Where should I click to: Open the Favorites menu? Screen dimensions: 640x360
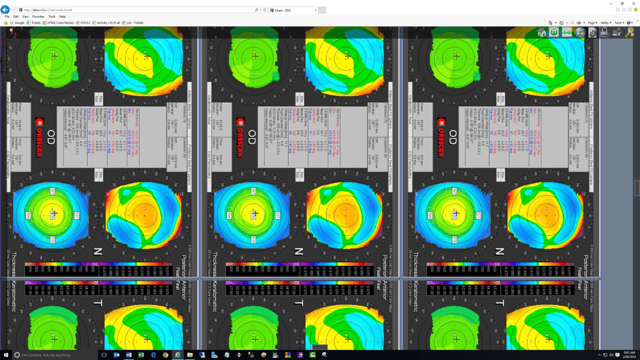point(38,17)
